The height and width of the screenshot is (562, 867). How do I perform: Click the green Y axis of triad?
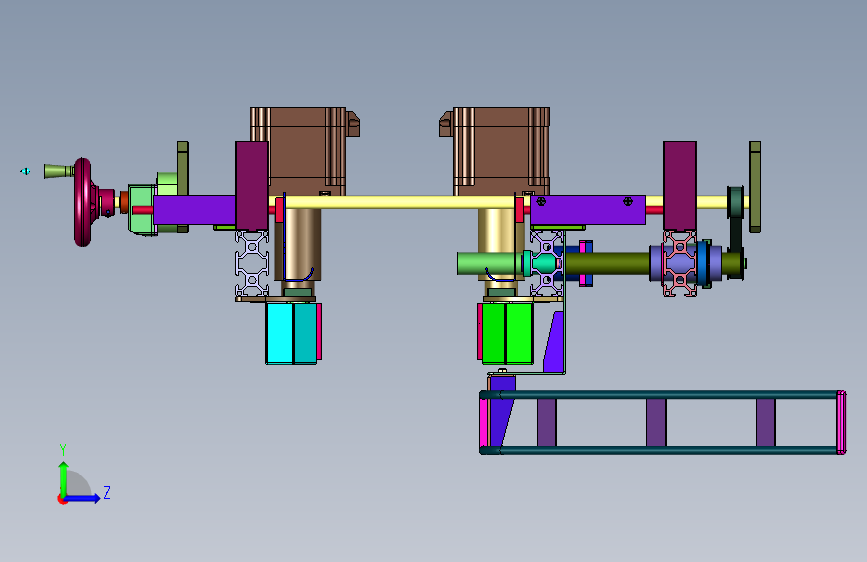click(64, 479)
